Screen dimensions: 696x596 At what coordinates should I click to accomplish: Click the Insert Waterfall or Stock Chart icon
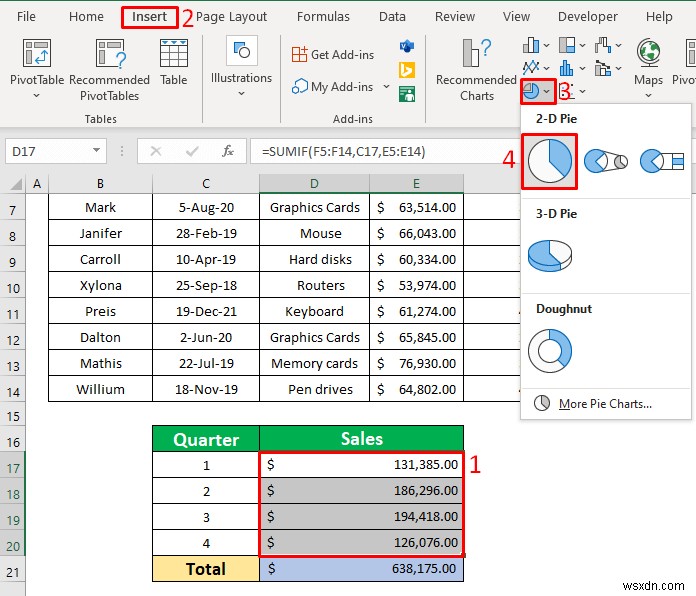click(603, 45)
